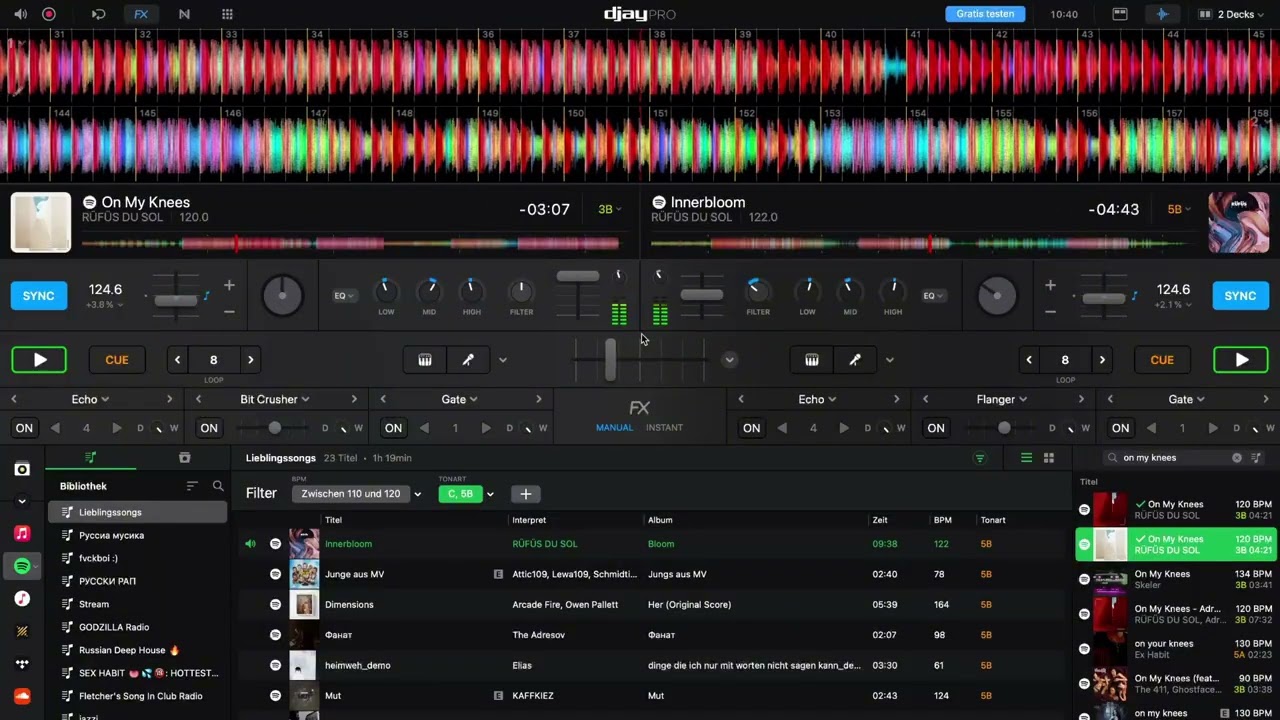The width and height of the screenshot is (1280, 720).
Task: Select the Spotify source icon
Action: [22, 567]
